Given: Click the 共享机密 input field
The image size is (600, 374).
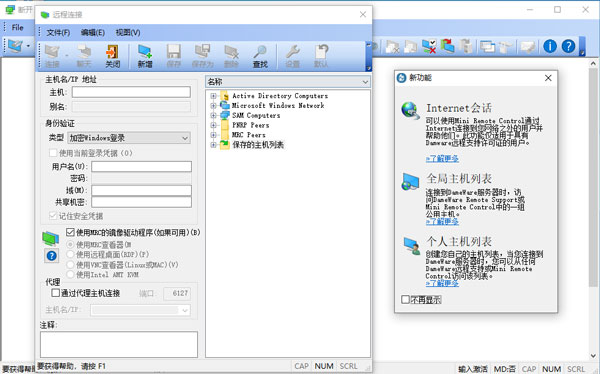Looking at the screenshot, I should click(141, 202).
